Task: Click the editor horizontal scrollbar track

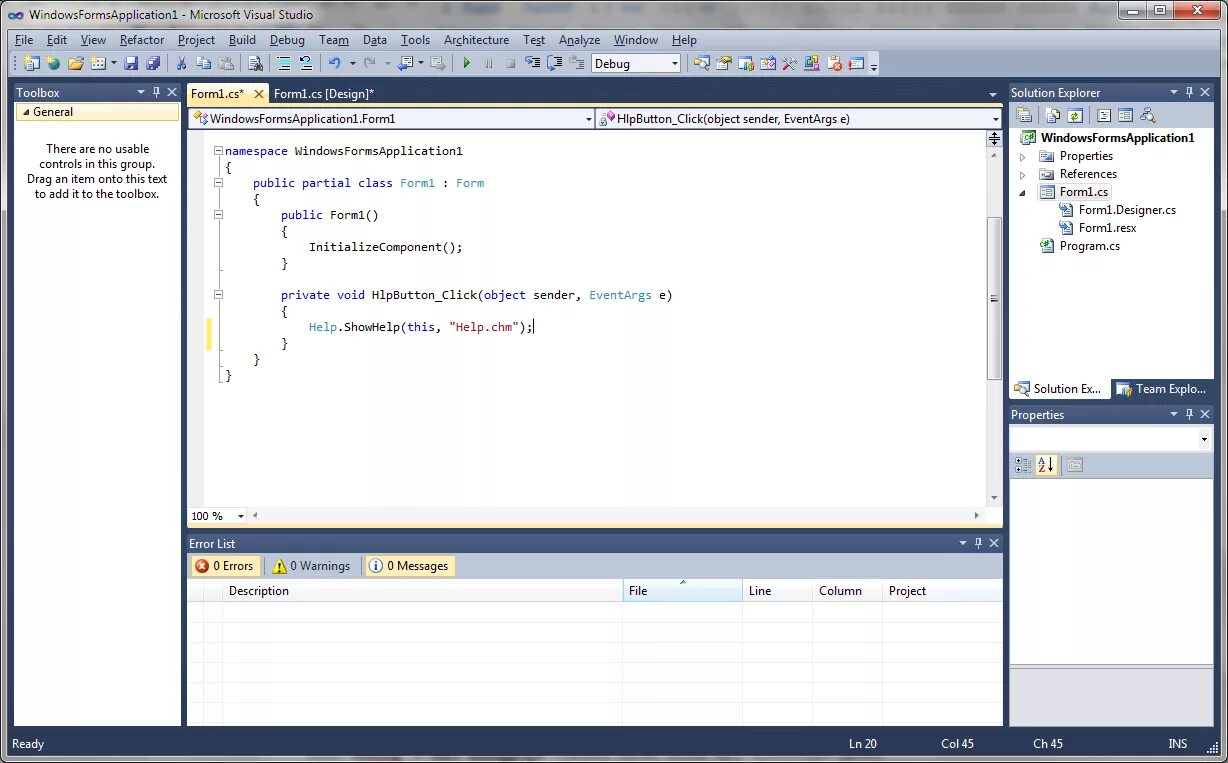Action: 615,516
